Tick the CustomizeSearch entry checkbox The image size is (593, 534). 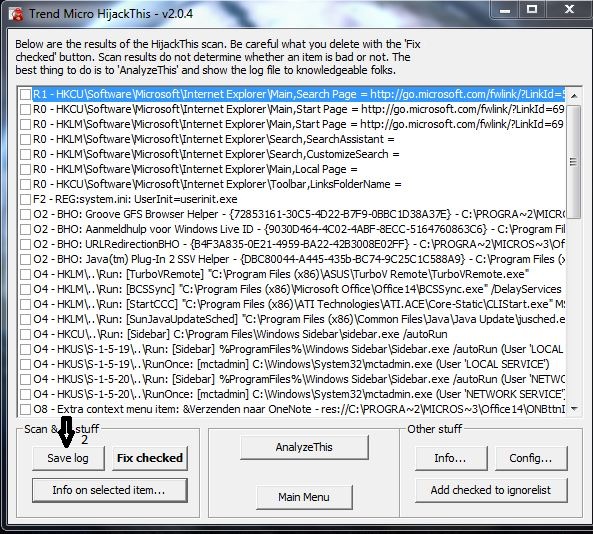click(x=25, y=154)
